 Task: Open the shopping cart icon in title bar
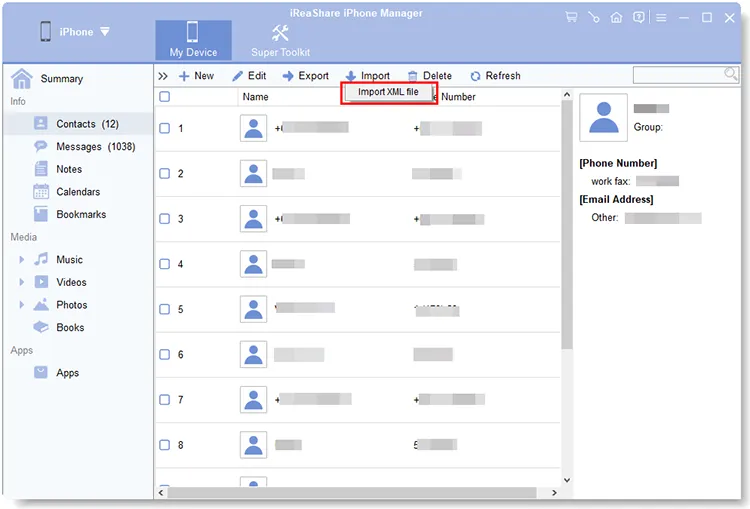point(571,18)
